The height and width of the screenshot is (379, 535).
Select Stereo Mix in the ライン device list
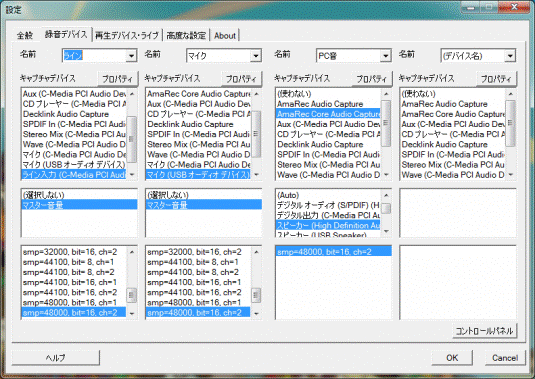coord(74,134)
